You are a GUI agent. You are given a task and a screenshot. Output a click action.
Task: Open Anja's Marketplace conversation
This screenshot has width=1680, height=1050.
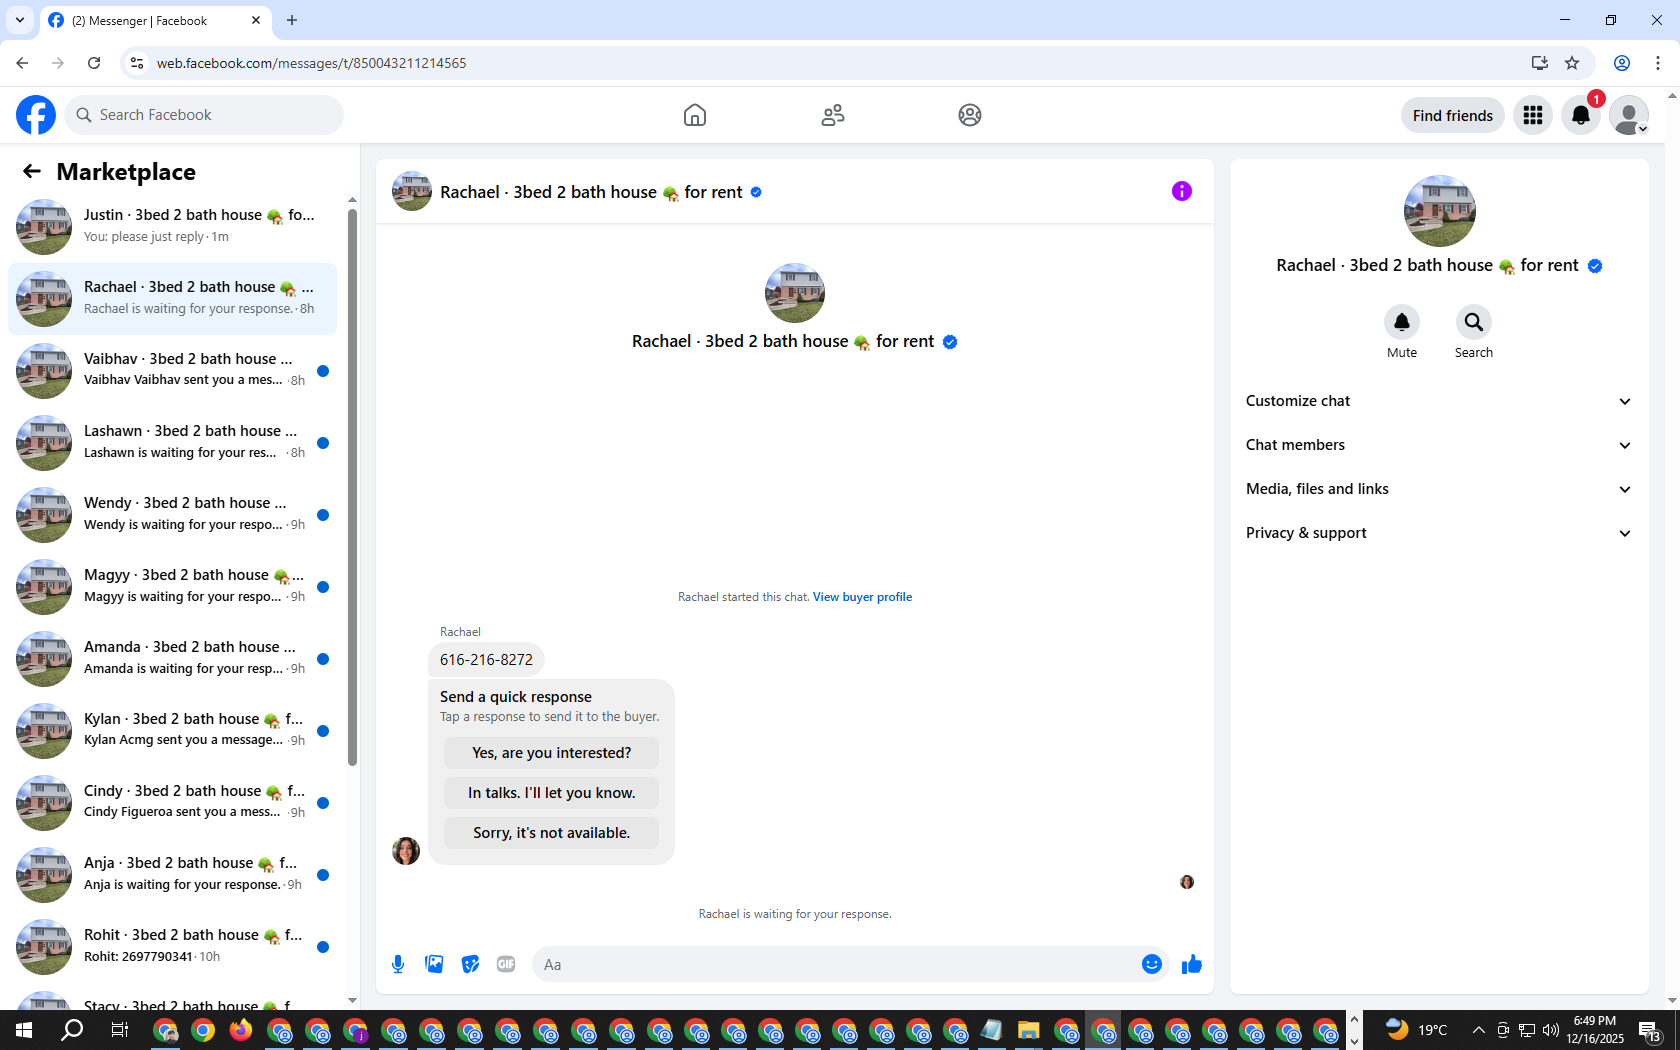point(172,875)
